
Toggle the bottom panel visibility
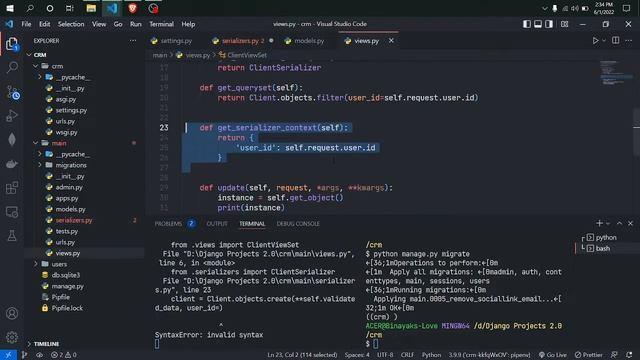pos(538,24)
